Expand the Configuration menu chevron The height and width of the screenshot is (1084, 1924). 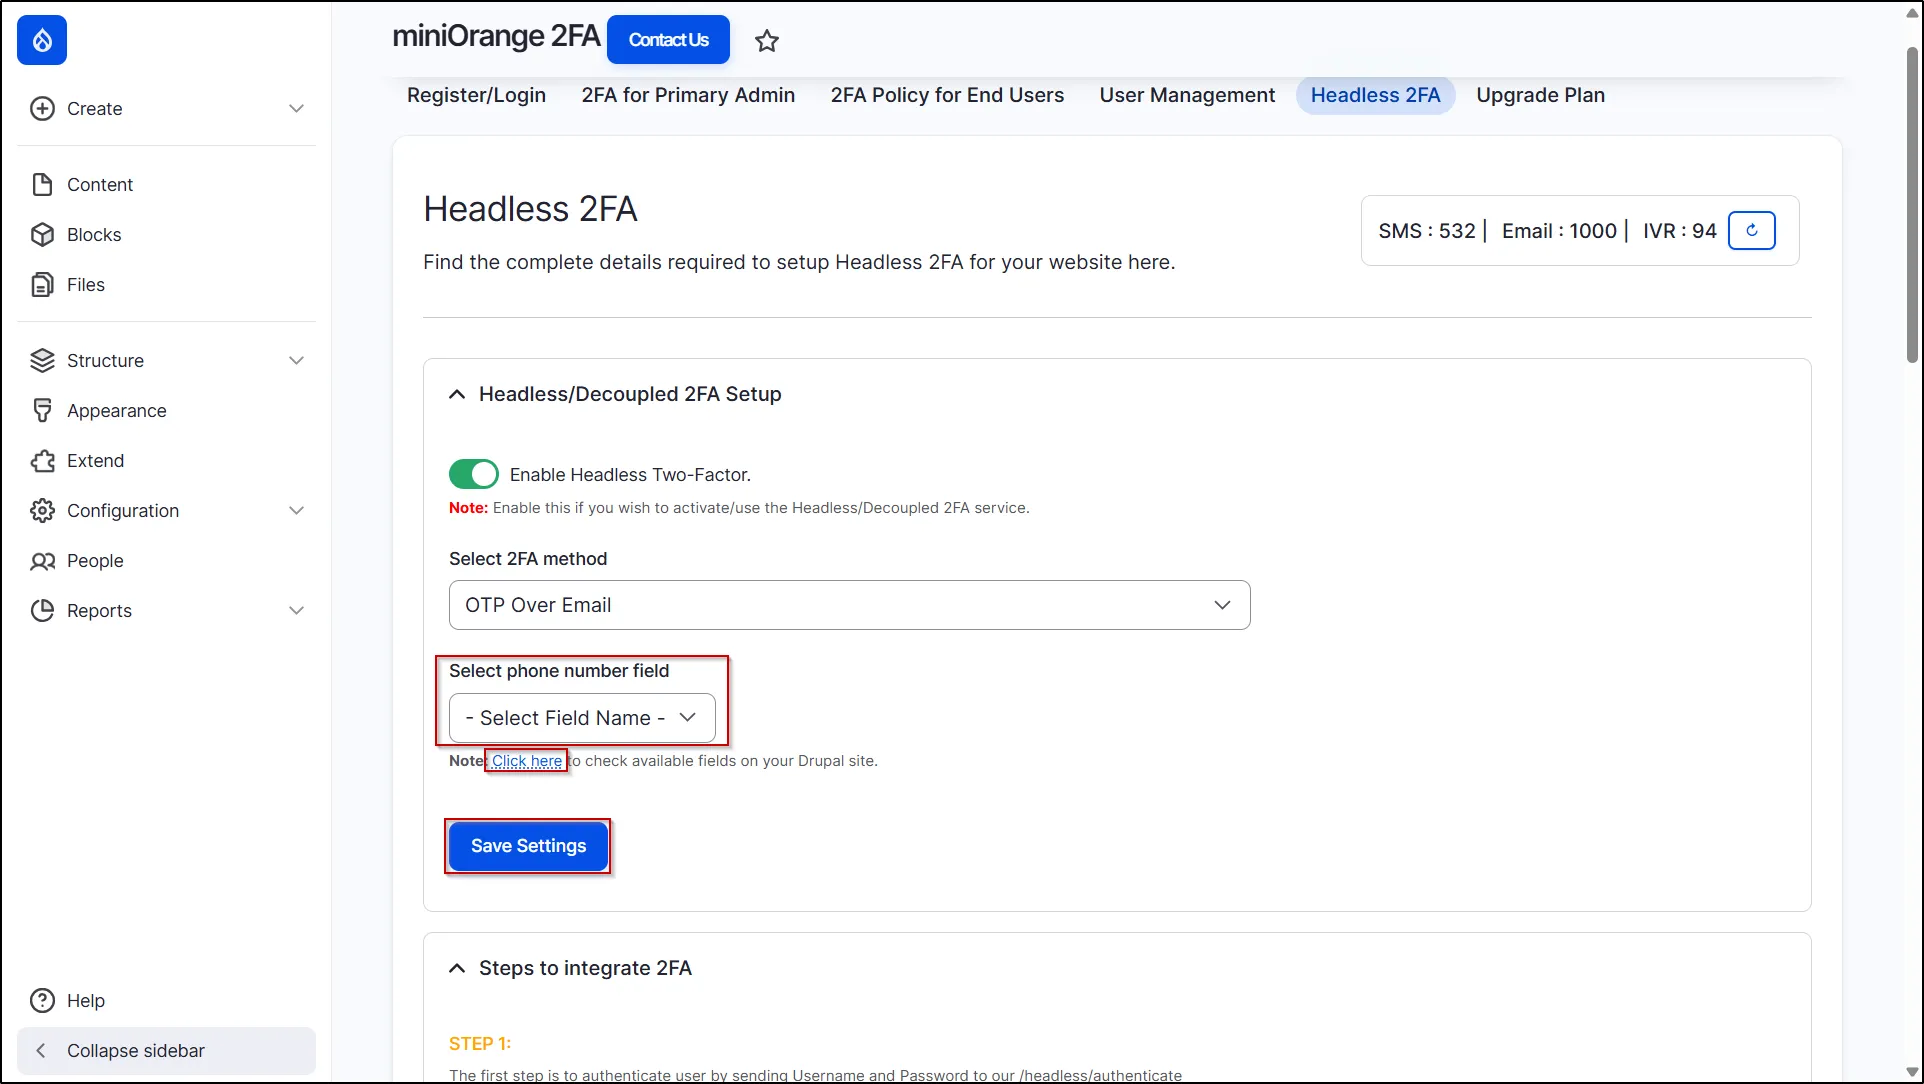(296, 510)
